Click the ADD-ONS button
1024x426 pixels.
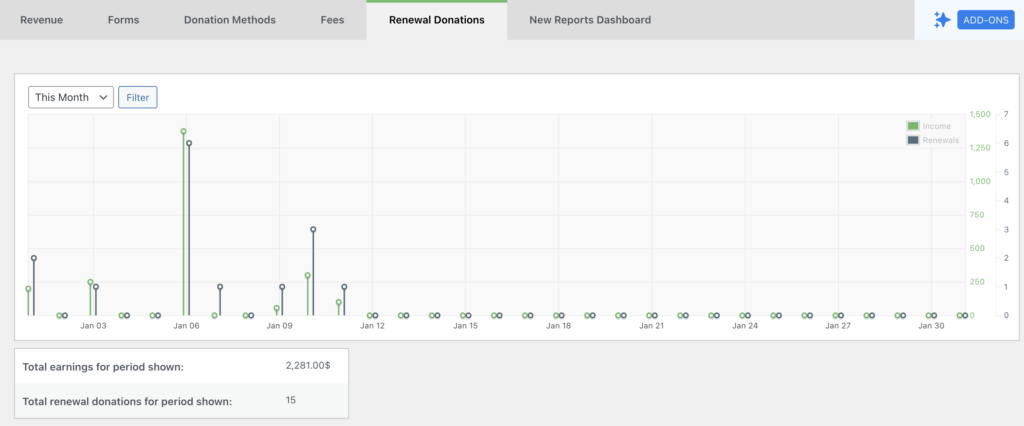[985, 20]
